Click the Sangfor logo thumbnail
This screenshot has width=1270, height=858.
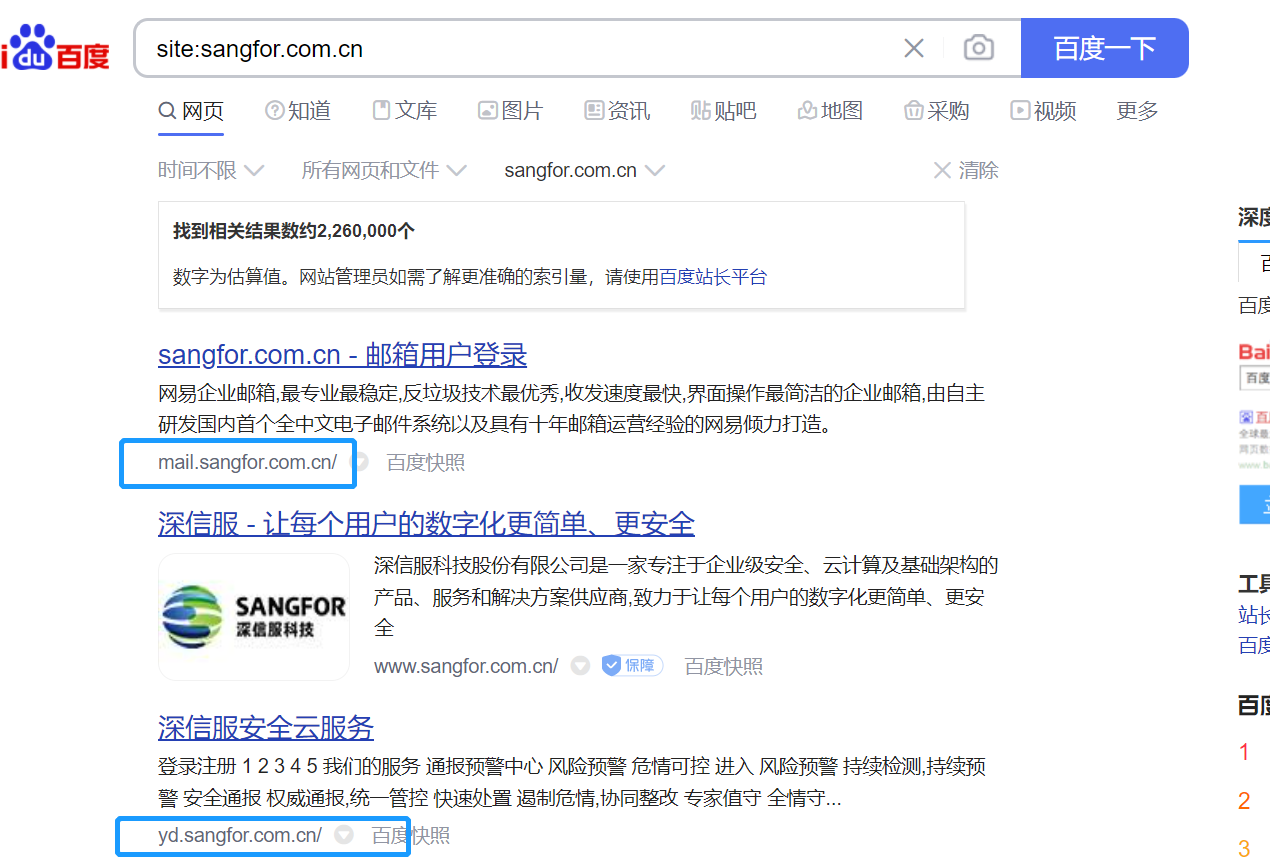pos(254,617)
